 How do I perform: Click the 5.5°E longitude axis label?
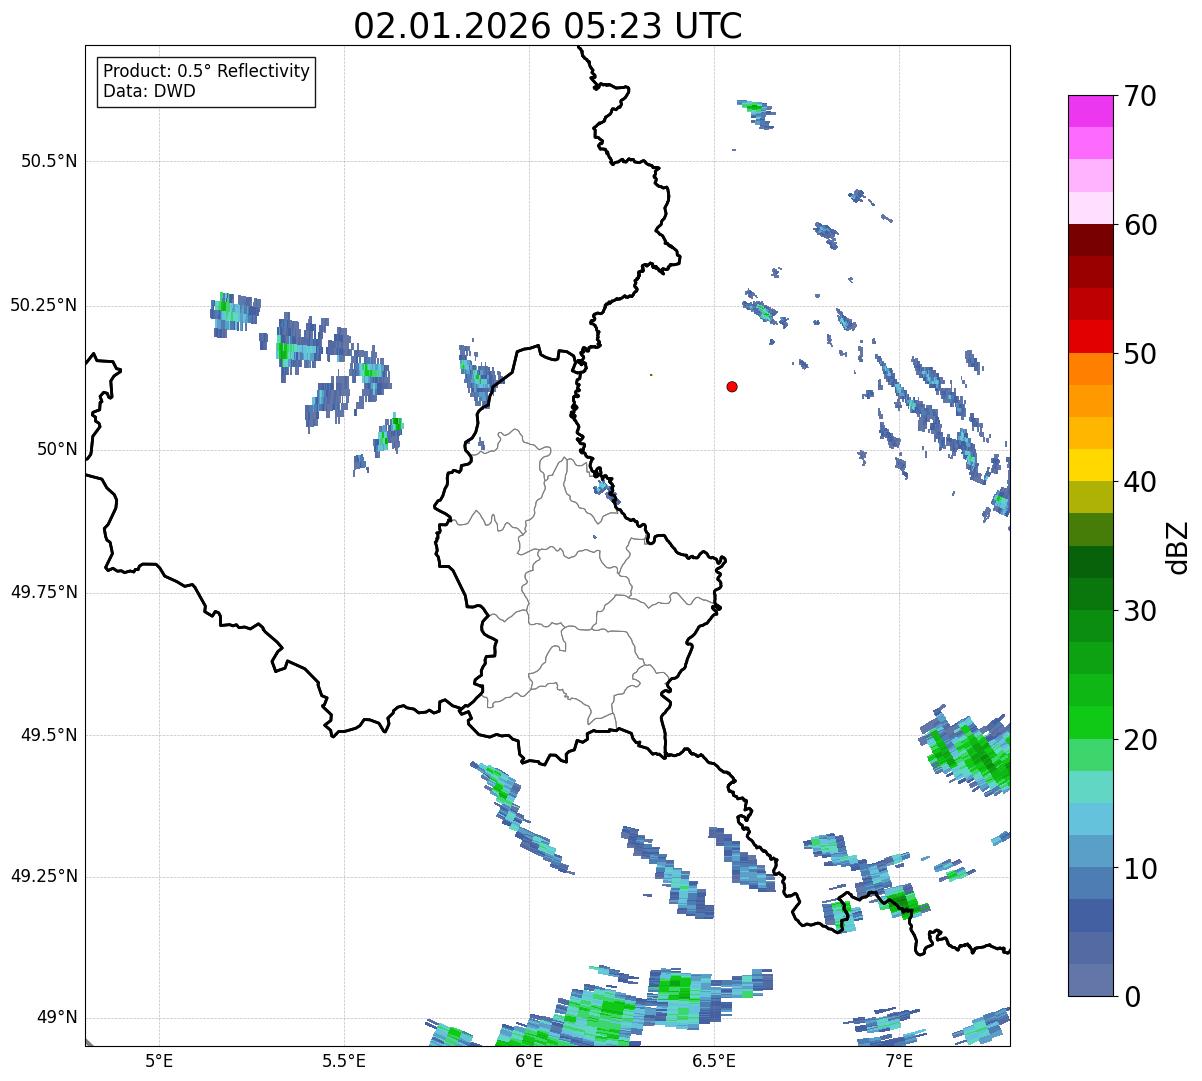[x=344, y=1061]
